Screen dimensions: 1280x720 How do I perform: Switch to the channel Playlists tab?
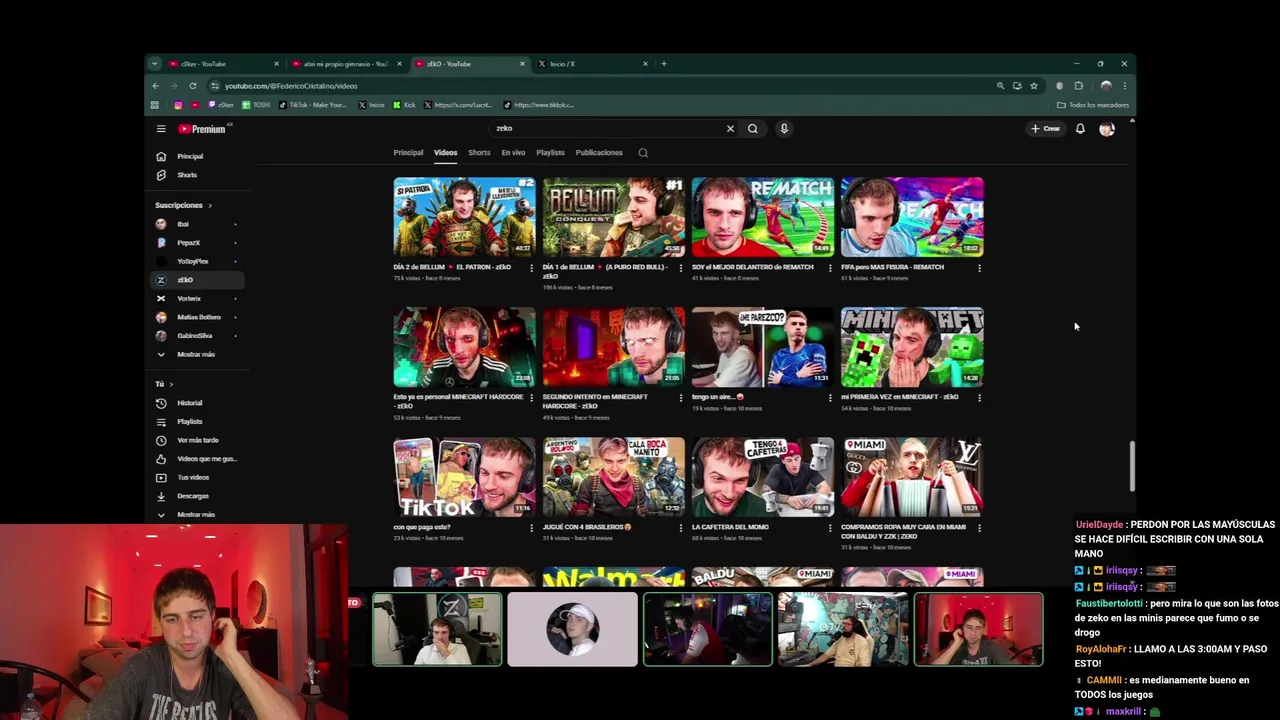(550, 153)
